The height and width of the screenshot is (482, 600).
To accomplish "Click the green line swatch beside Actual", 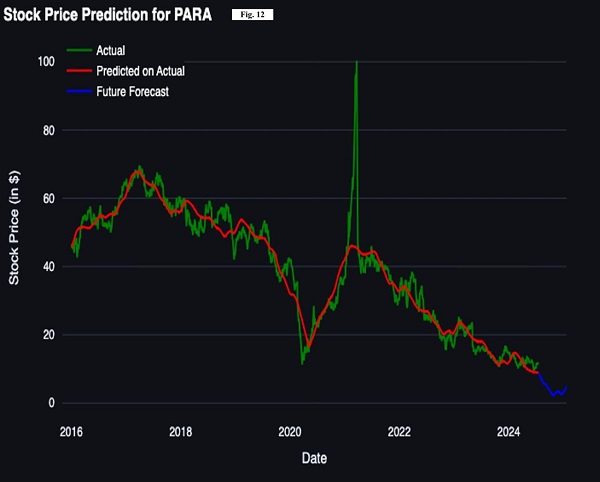I will click(79, 50).
